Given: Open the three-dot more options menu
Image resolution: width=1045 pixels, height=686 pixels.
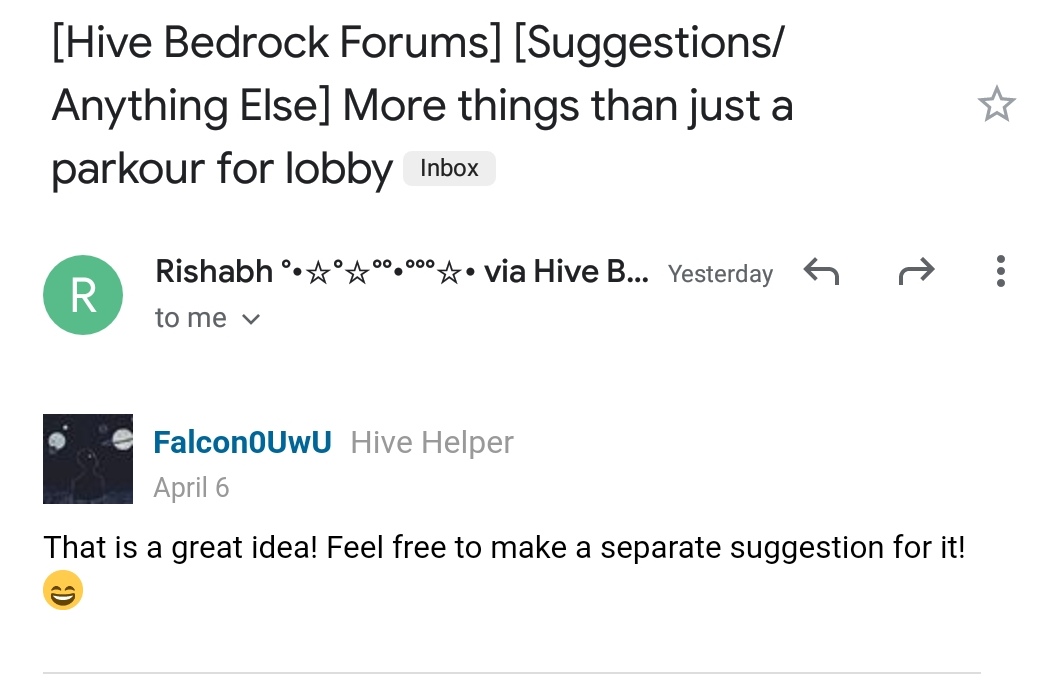Looking at the screenshot, I should pos(1000,271).
